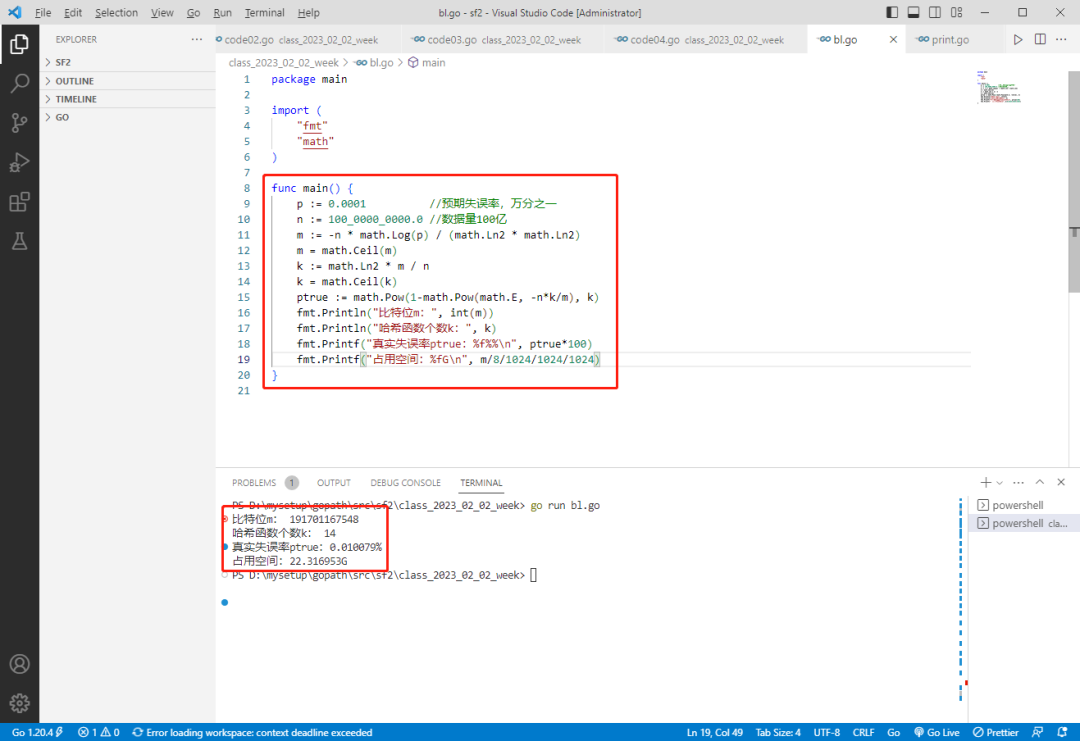Open the Source Control view
The height and width of the screenshot is (741, 1080).
[19, 123]
